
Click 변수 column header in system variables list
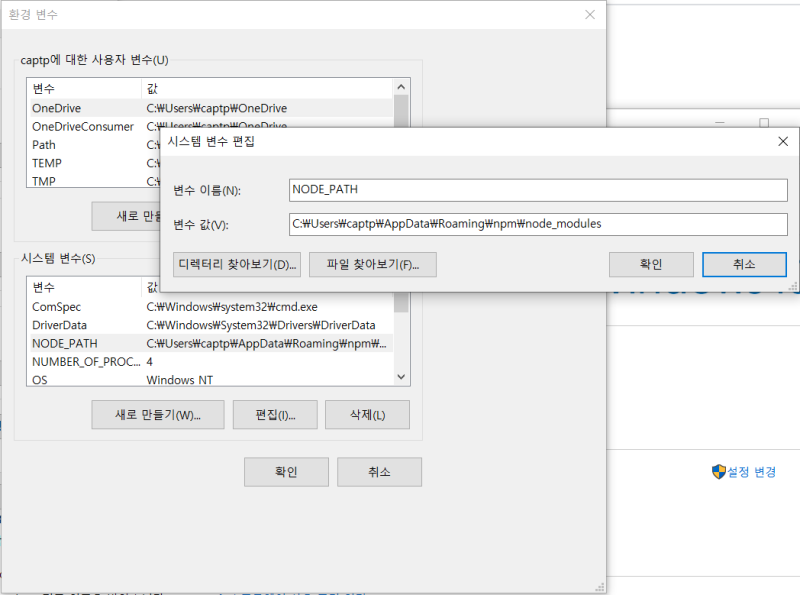pos(85,287)
